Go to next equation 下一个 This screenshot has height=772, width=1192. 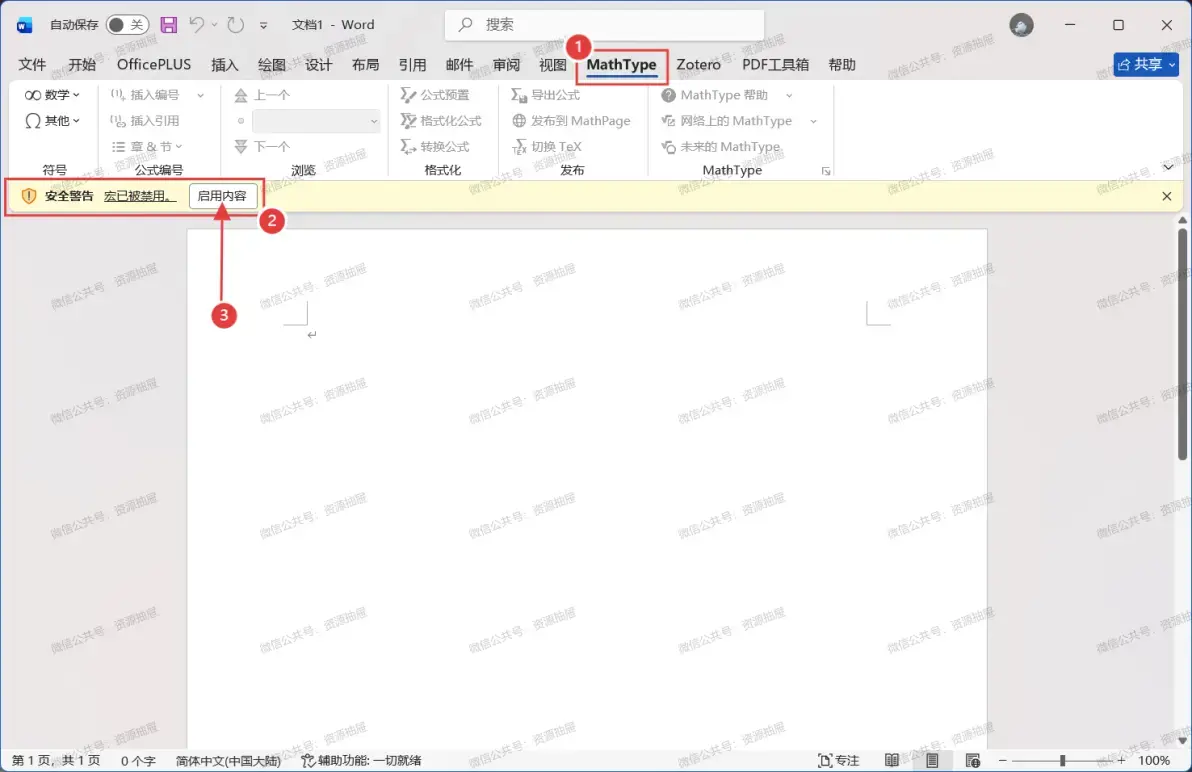tap(262, 147)
